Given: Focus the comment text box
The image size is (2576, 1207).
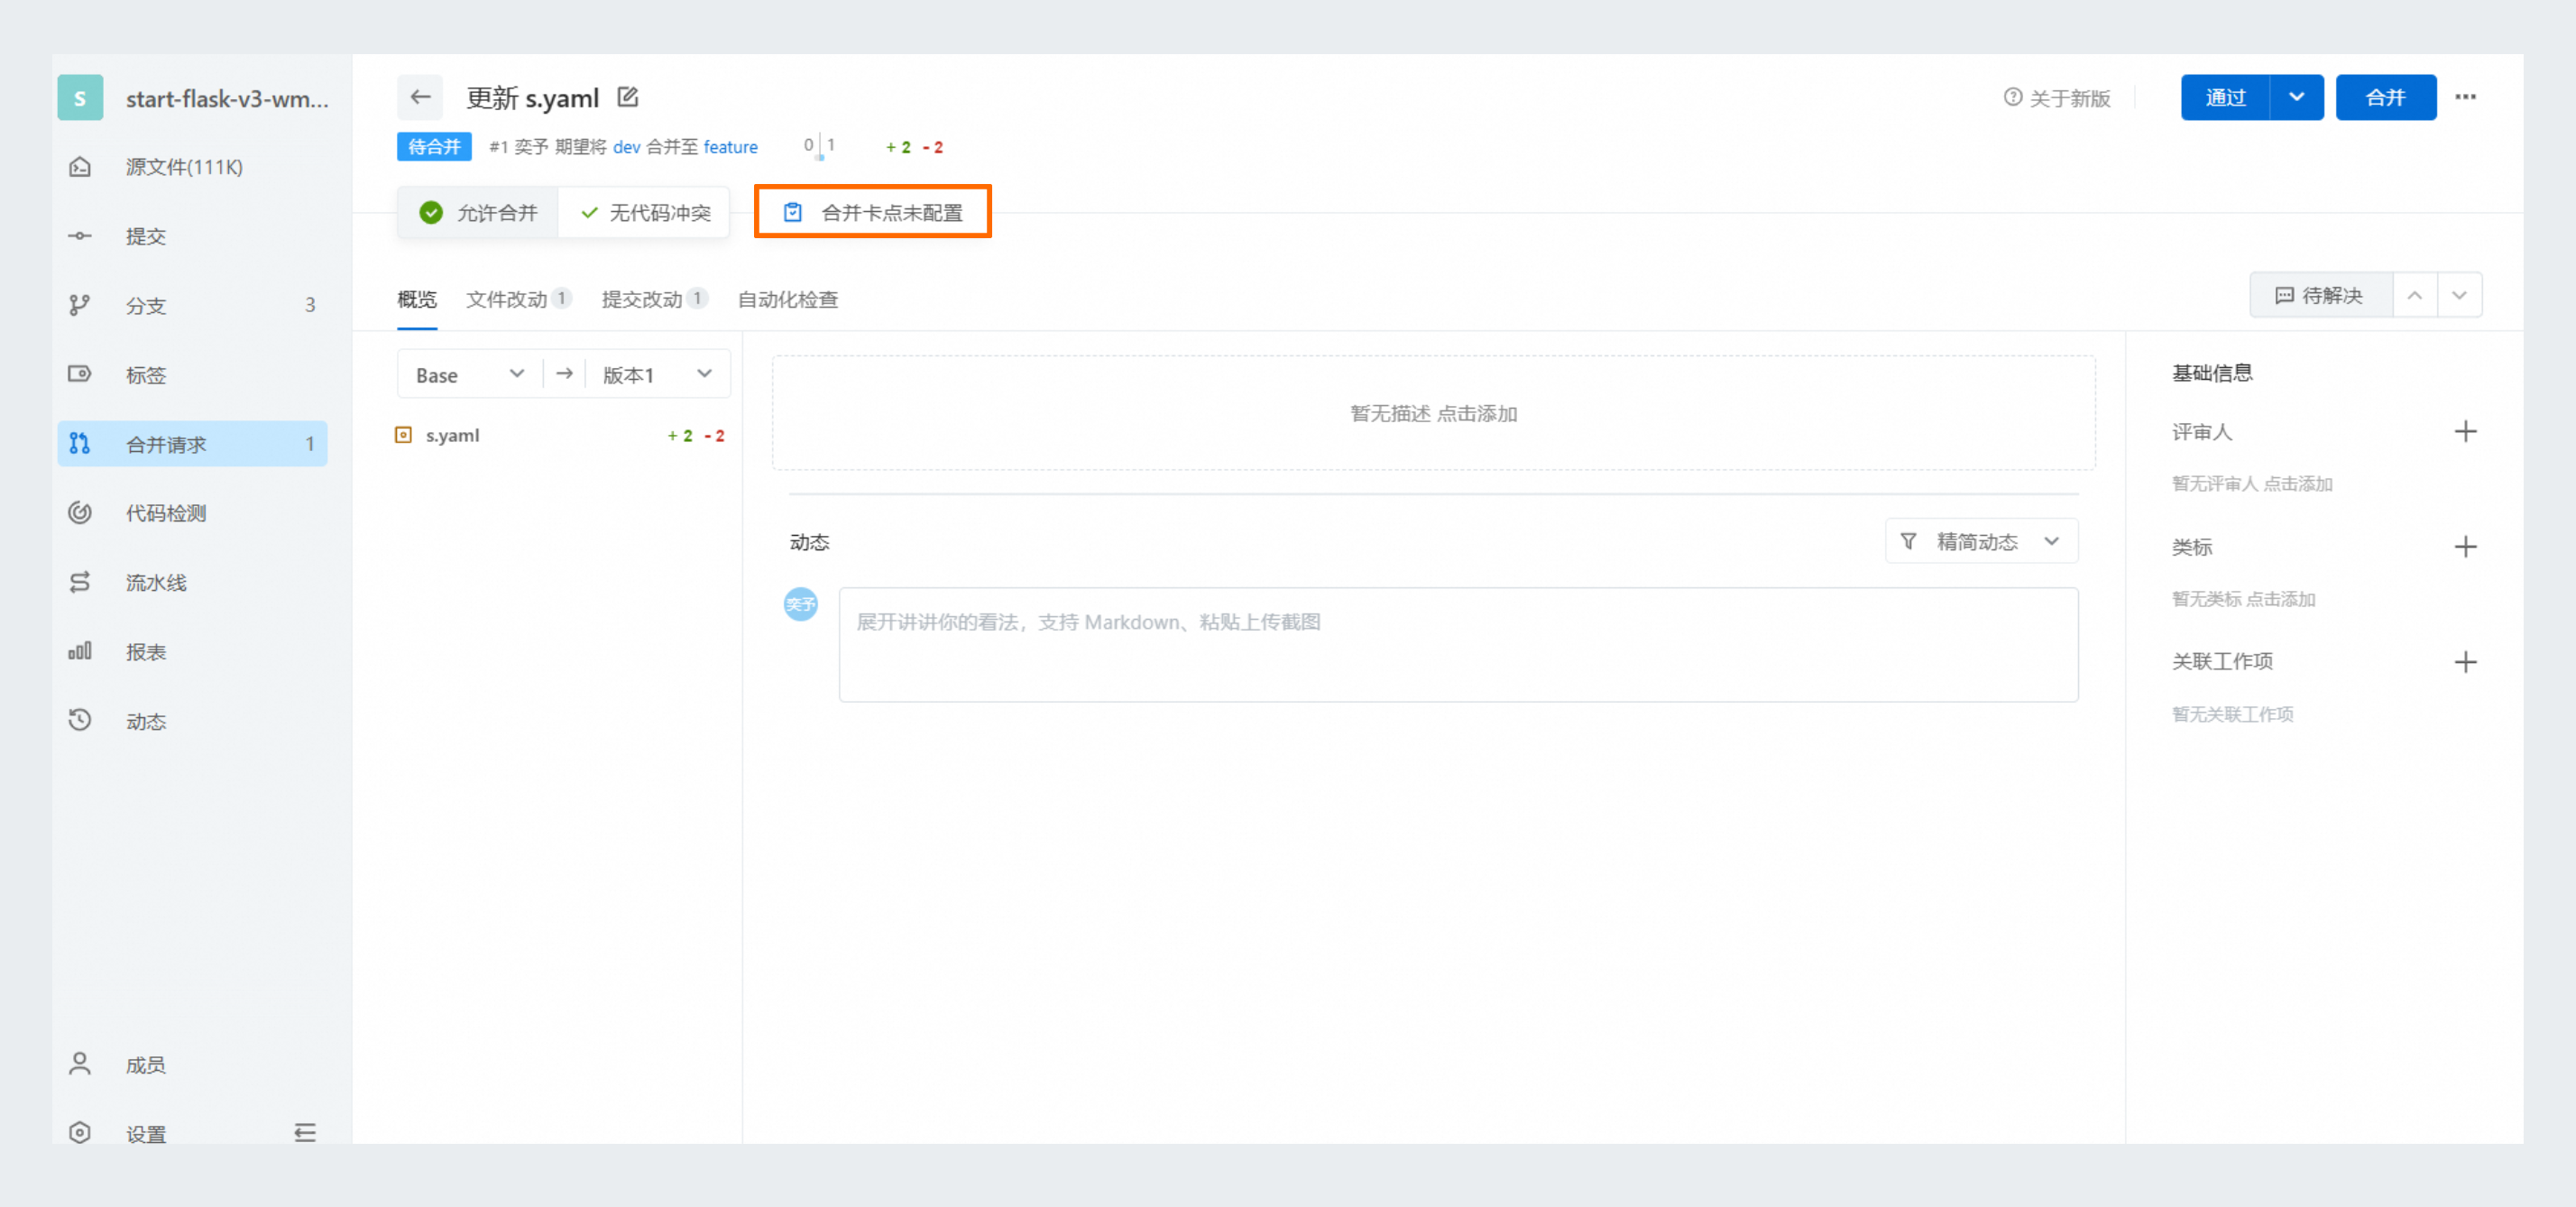Looking at the screenshot, I should click(x=1458, y=645).
